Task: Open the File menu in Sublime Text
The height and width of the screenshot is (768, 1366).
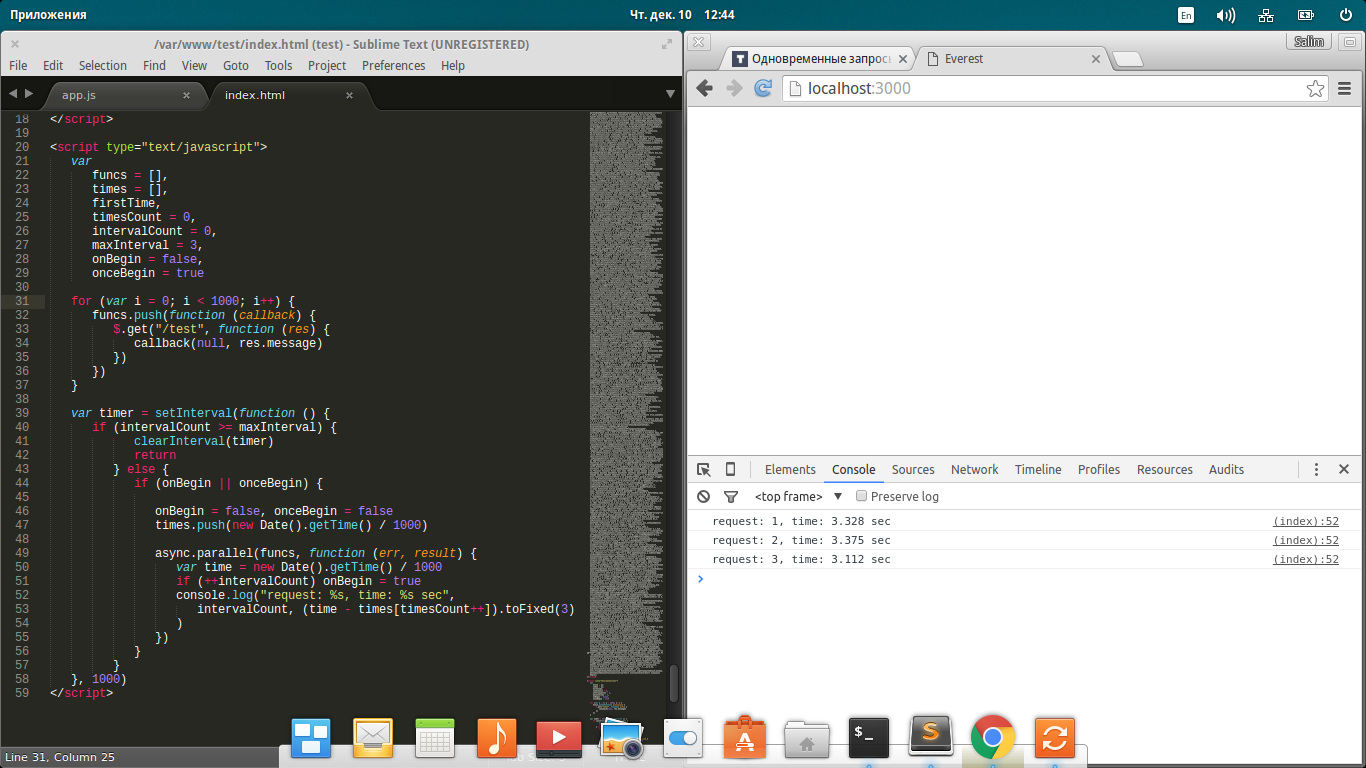Action: 18,65
